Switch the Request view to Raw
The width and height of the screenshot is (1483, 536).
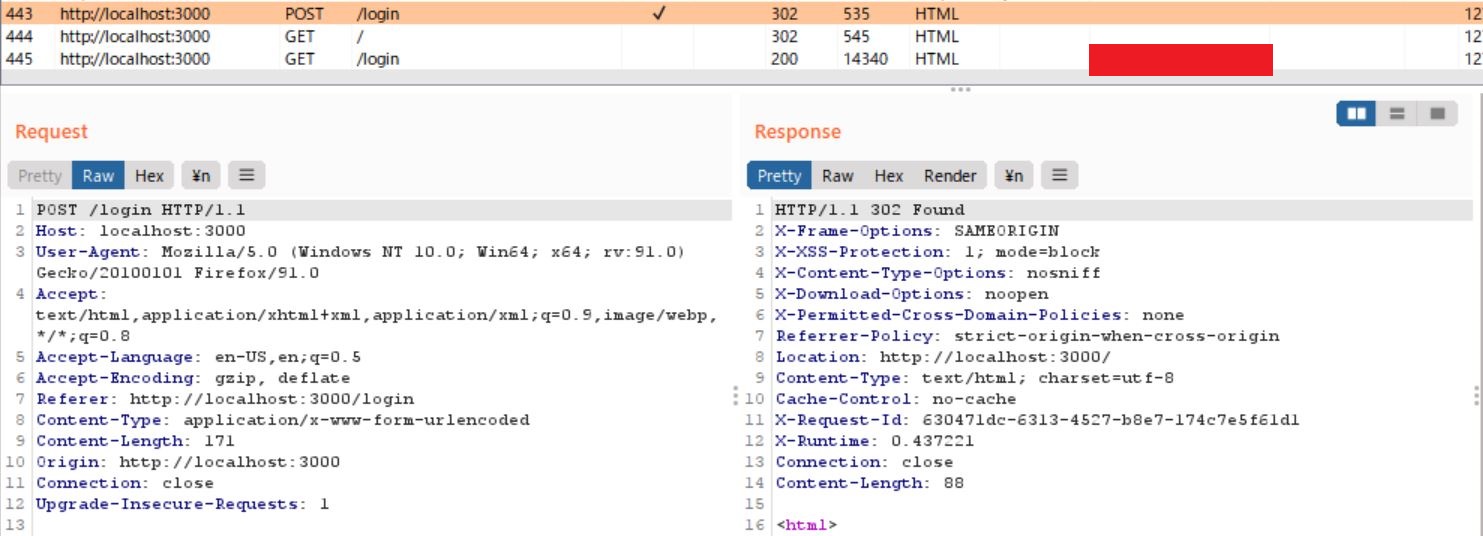click(x=98, y=176)
